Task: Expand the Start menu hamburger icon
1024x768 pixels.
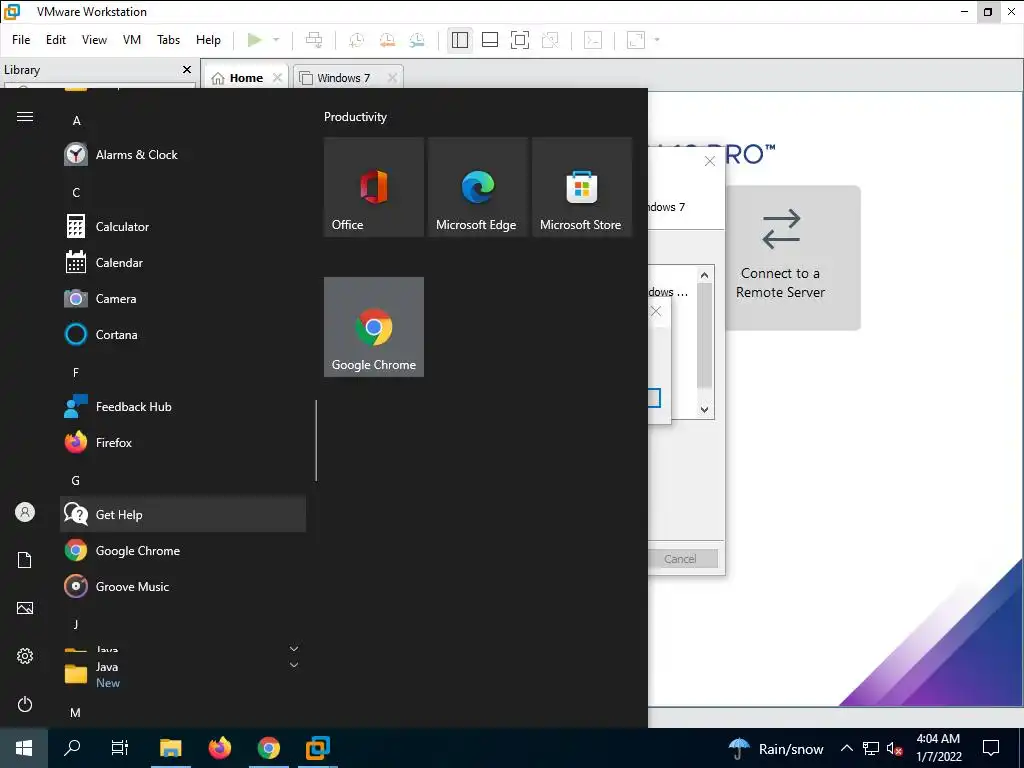Action: click(x=25, y=117)
